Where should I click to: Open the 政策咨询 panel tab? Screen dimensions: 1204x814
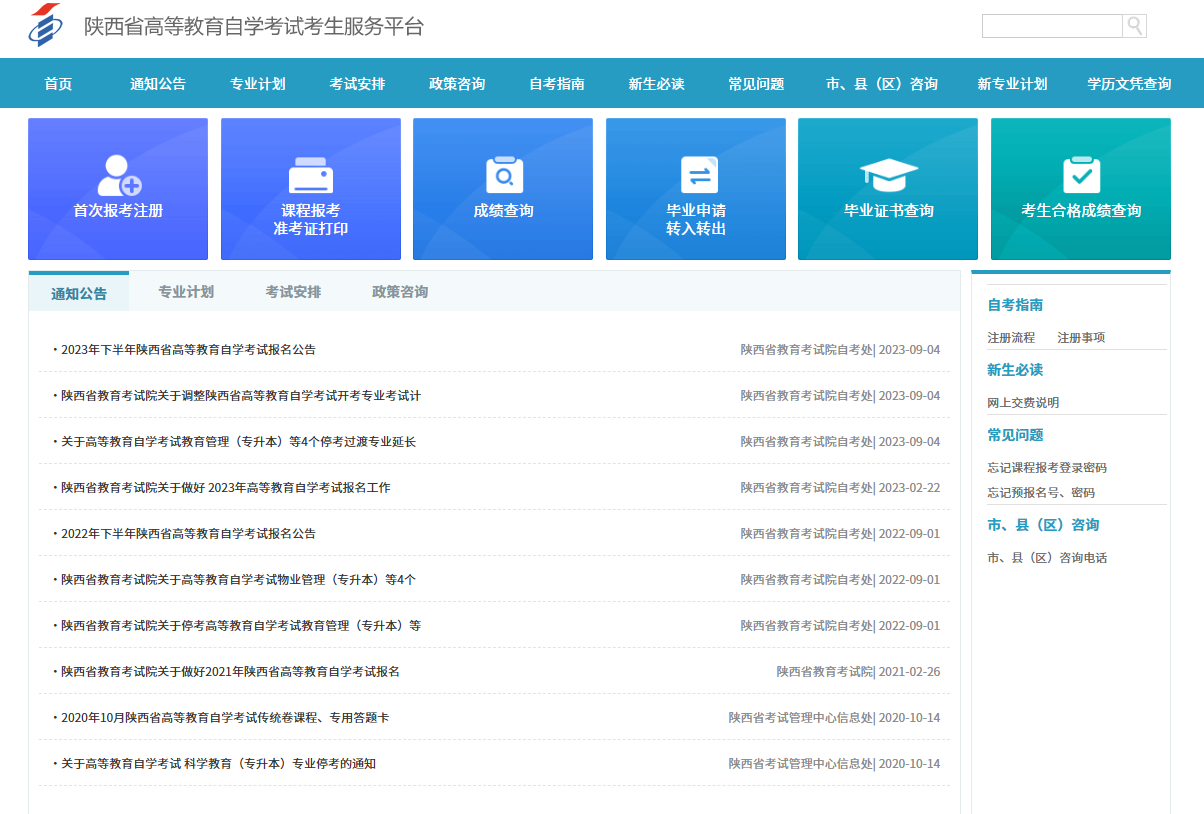(400, 292)
